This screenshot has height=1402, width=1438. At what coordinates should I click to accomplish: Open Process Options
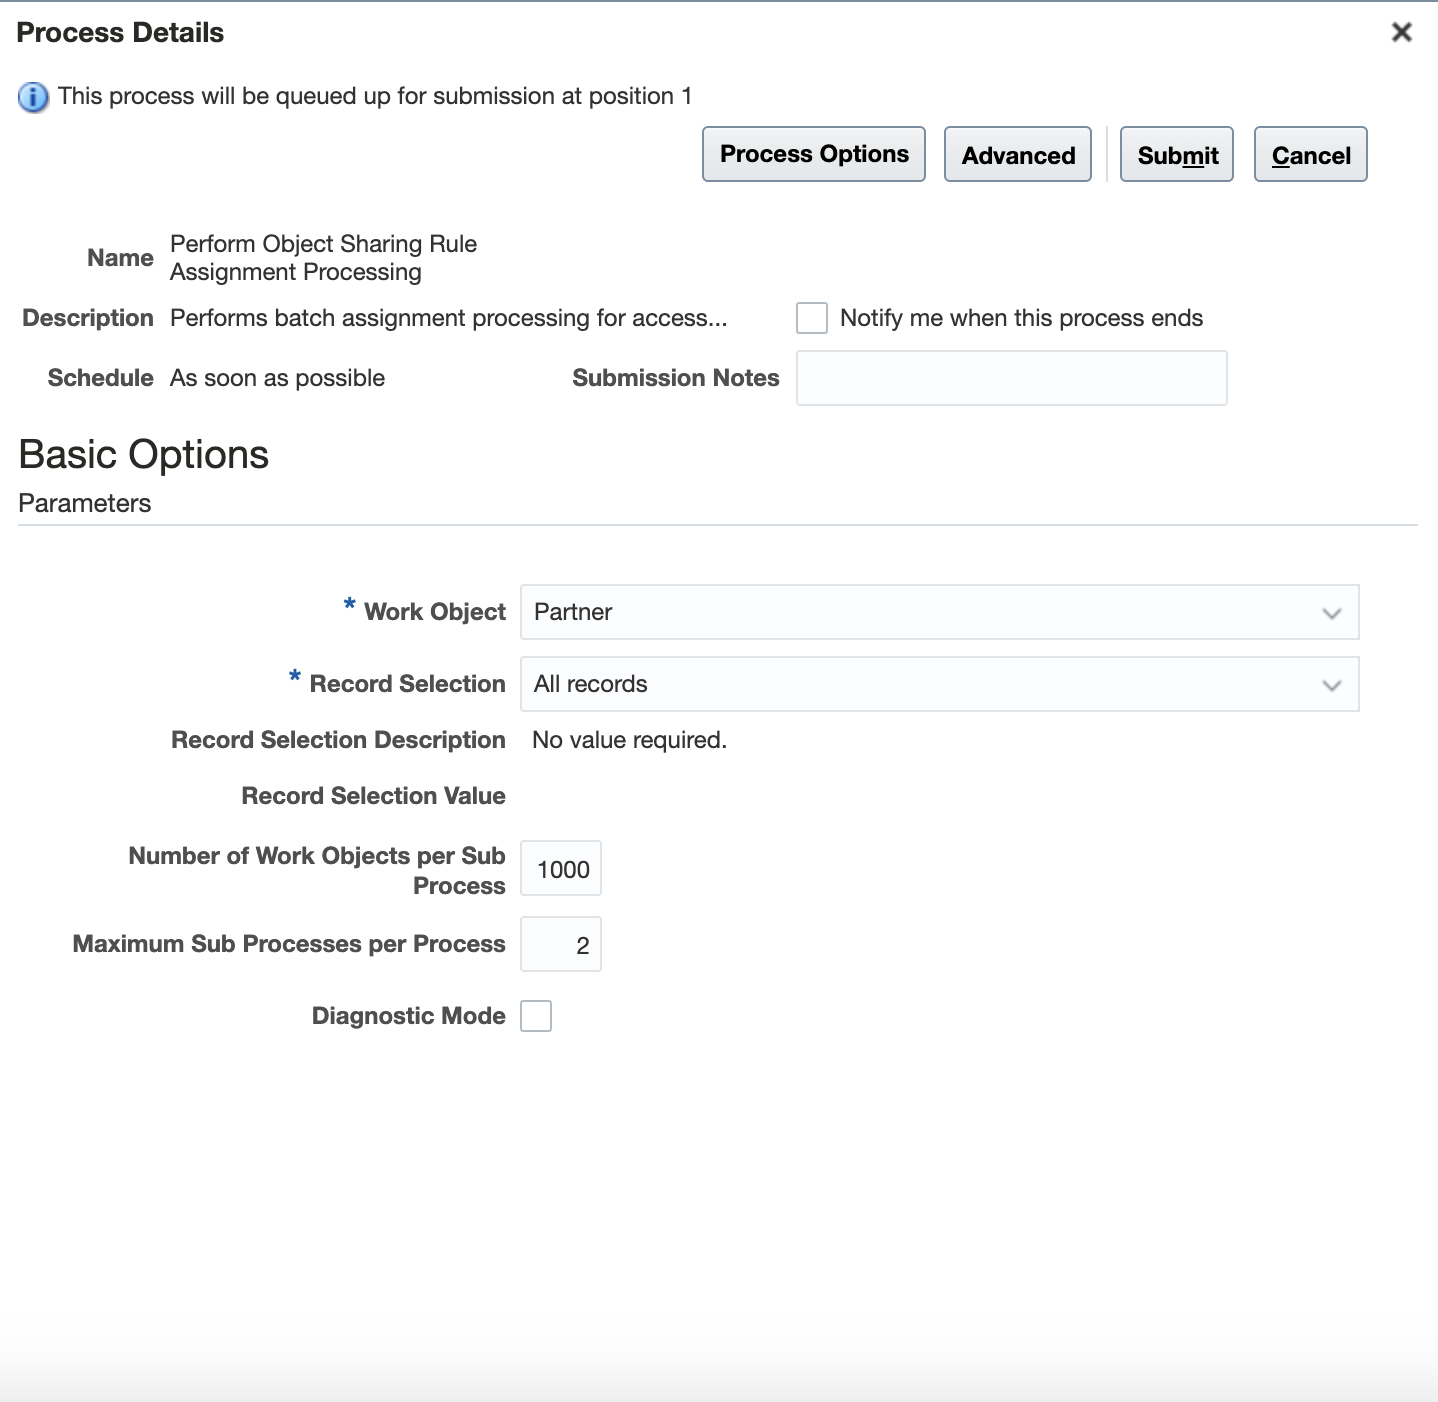(x=813, y=154)
